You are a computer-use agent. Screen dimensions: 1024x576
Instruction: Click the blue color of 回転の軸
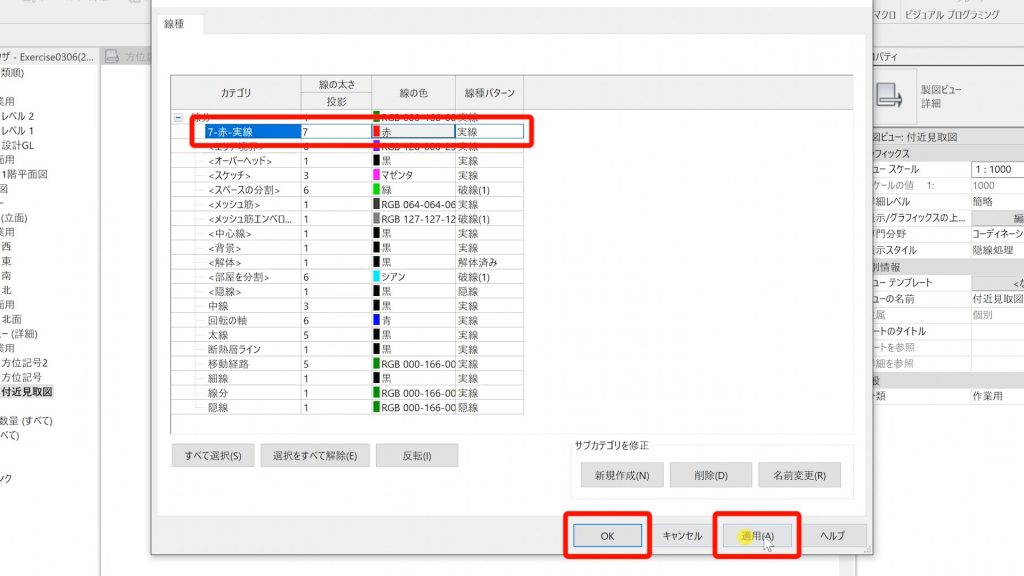377,320
